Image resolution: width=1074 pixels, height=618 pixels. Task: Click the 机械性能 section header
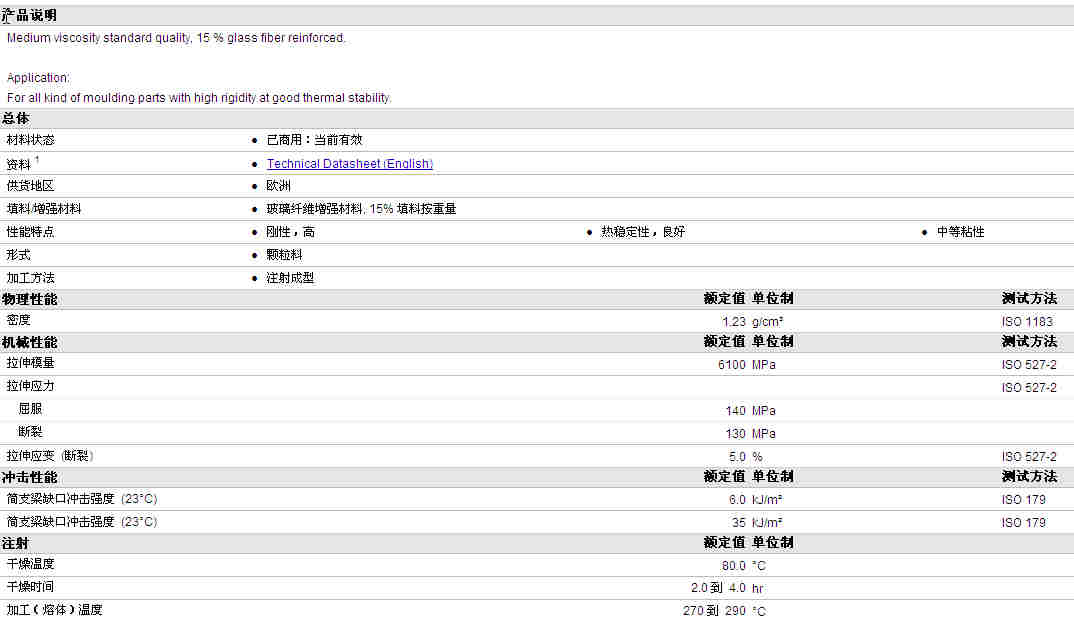point(29,342)
